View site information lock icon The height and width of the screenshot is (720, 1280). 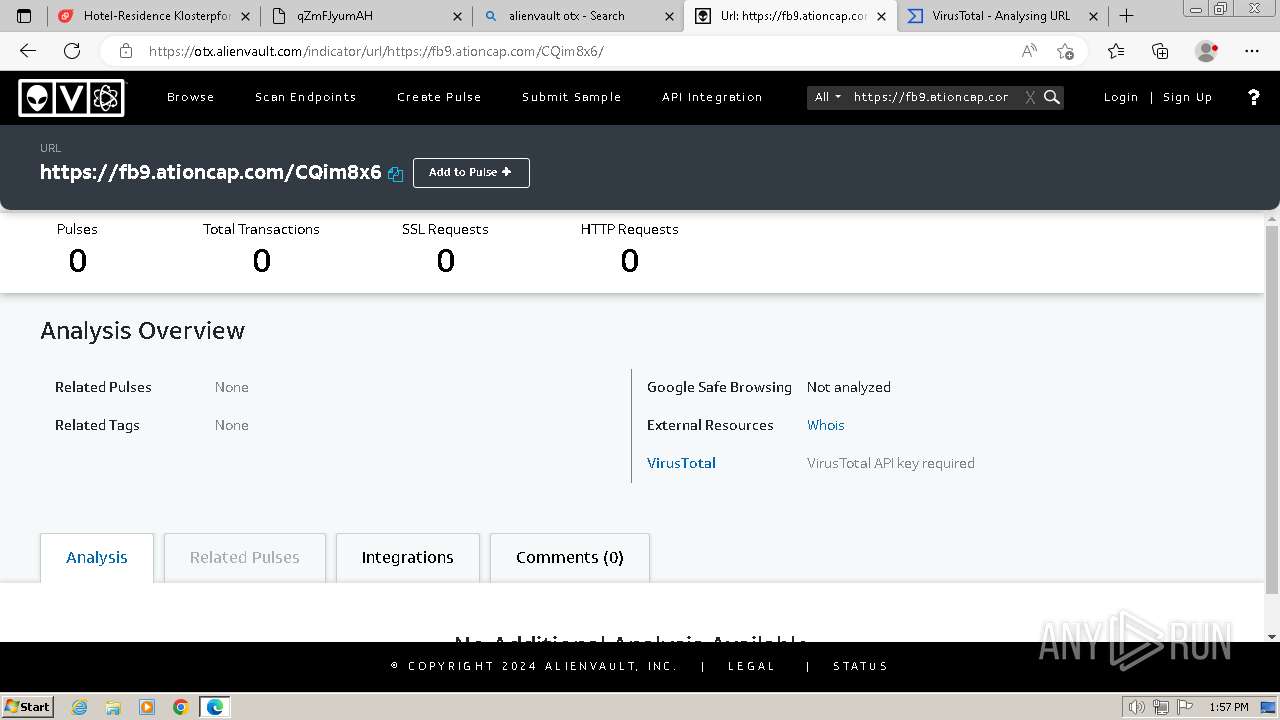[125, 51]
